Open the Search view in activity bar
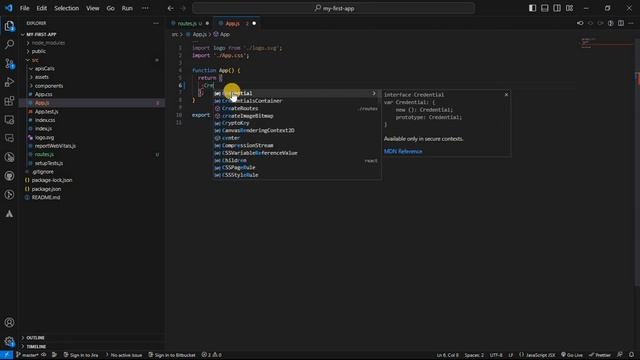This screenshot has width=640, height=360. 9,44
